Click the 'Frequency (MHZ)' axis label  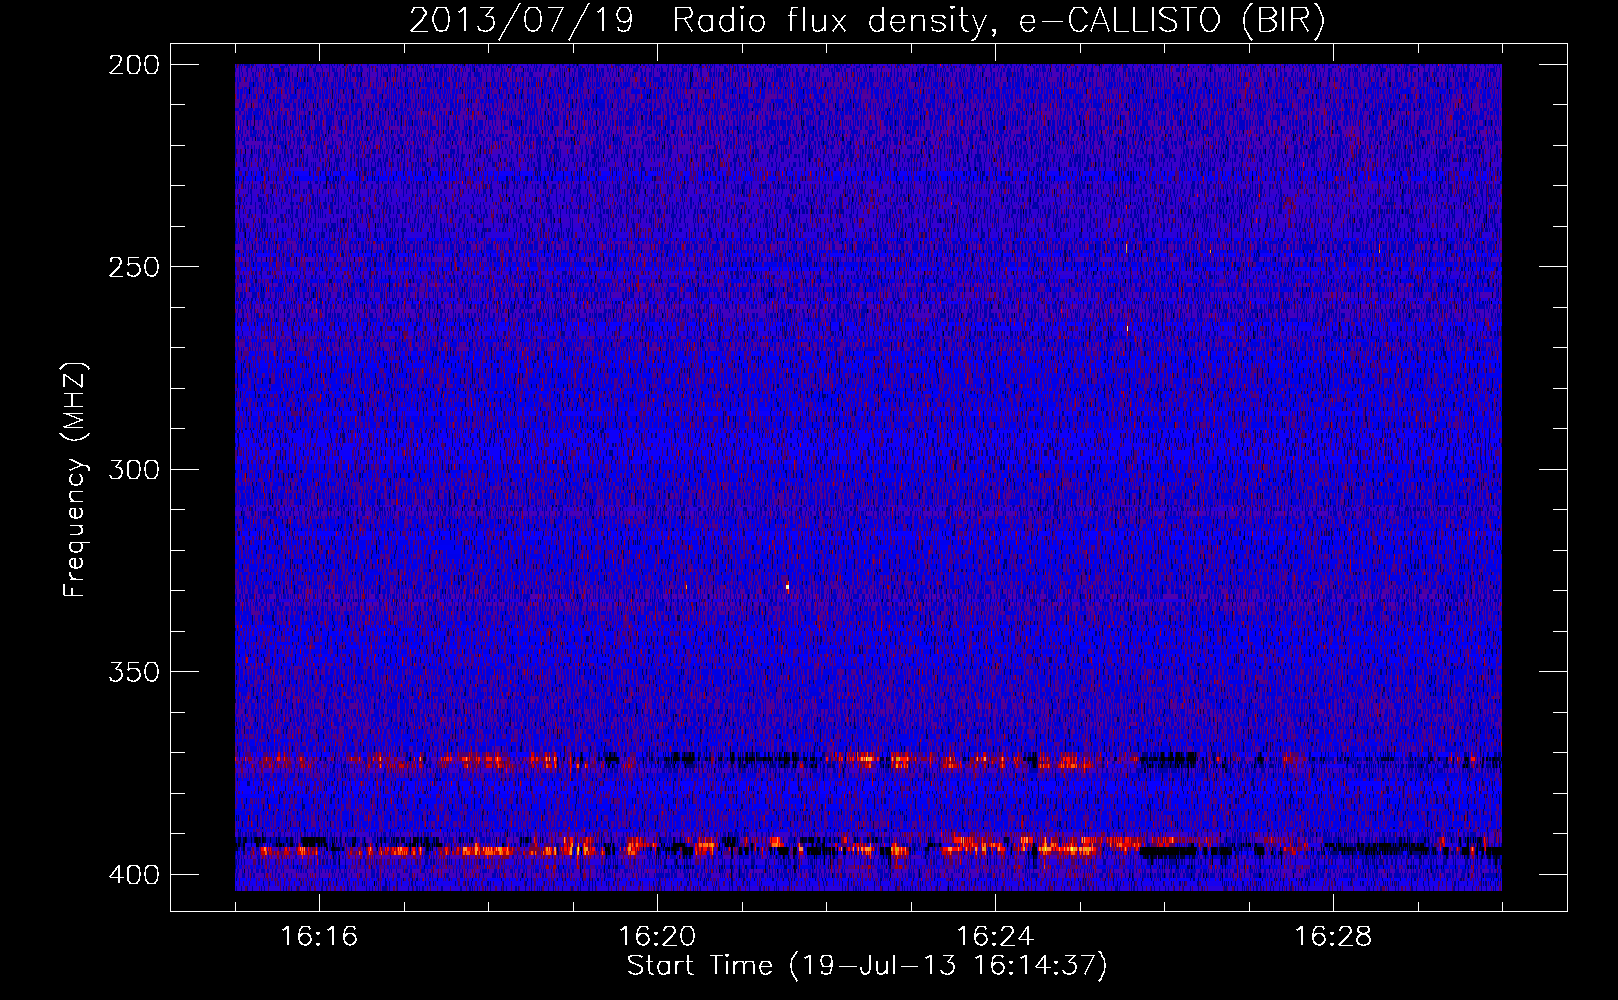pyautogui.click(x=76, y=480)
